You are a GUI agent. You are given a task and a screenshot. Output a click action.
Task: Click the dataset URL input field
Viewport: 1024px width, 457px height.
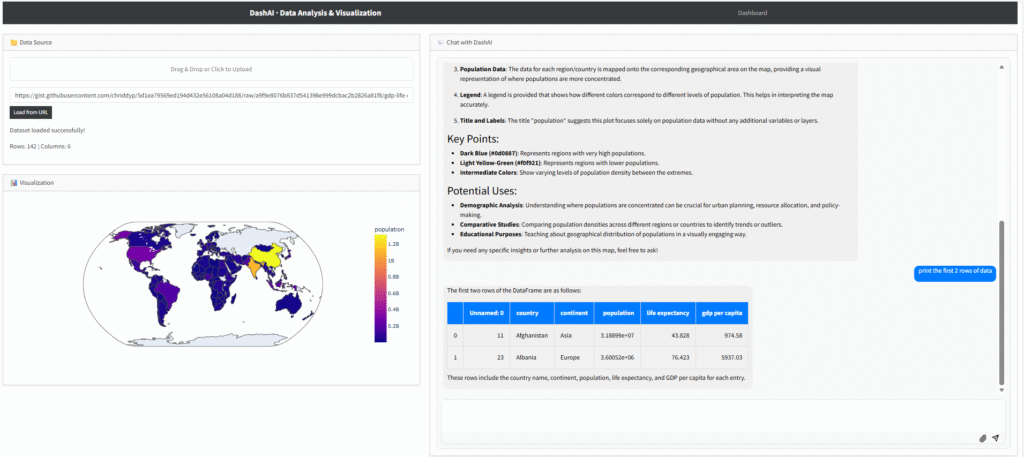pyautogui.click(x=211, y=96)
